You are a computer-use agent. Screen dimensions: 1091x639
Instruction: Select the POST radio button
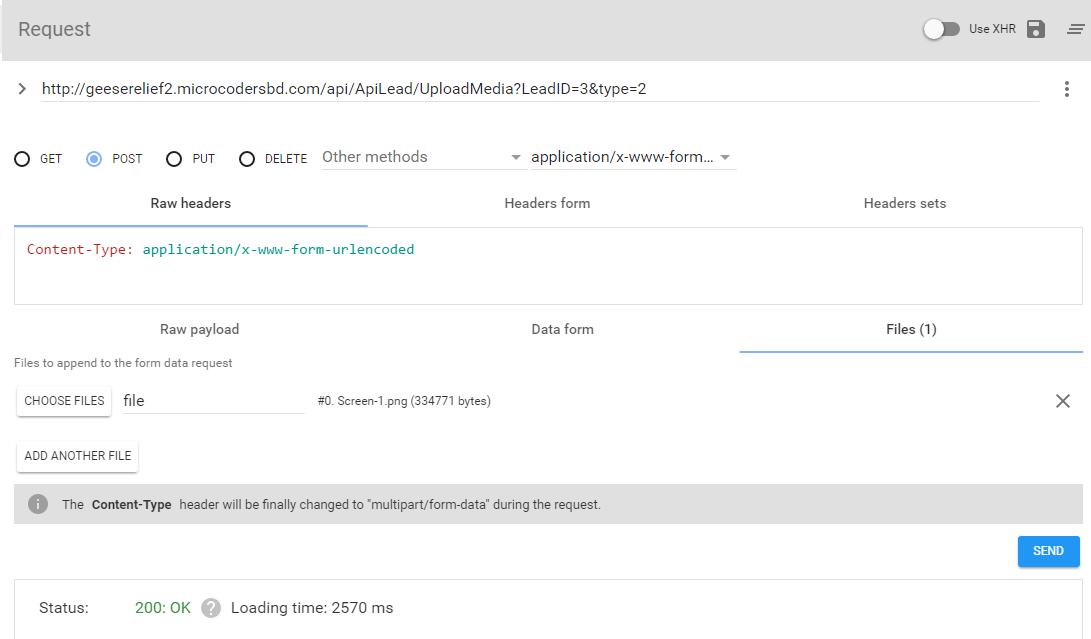pos(95,159)
